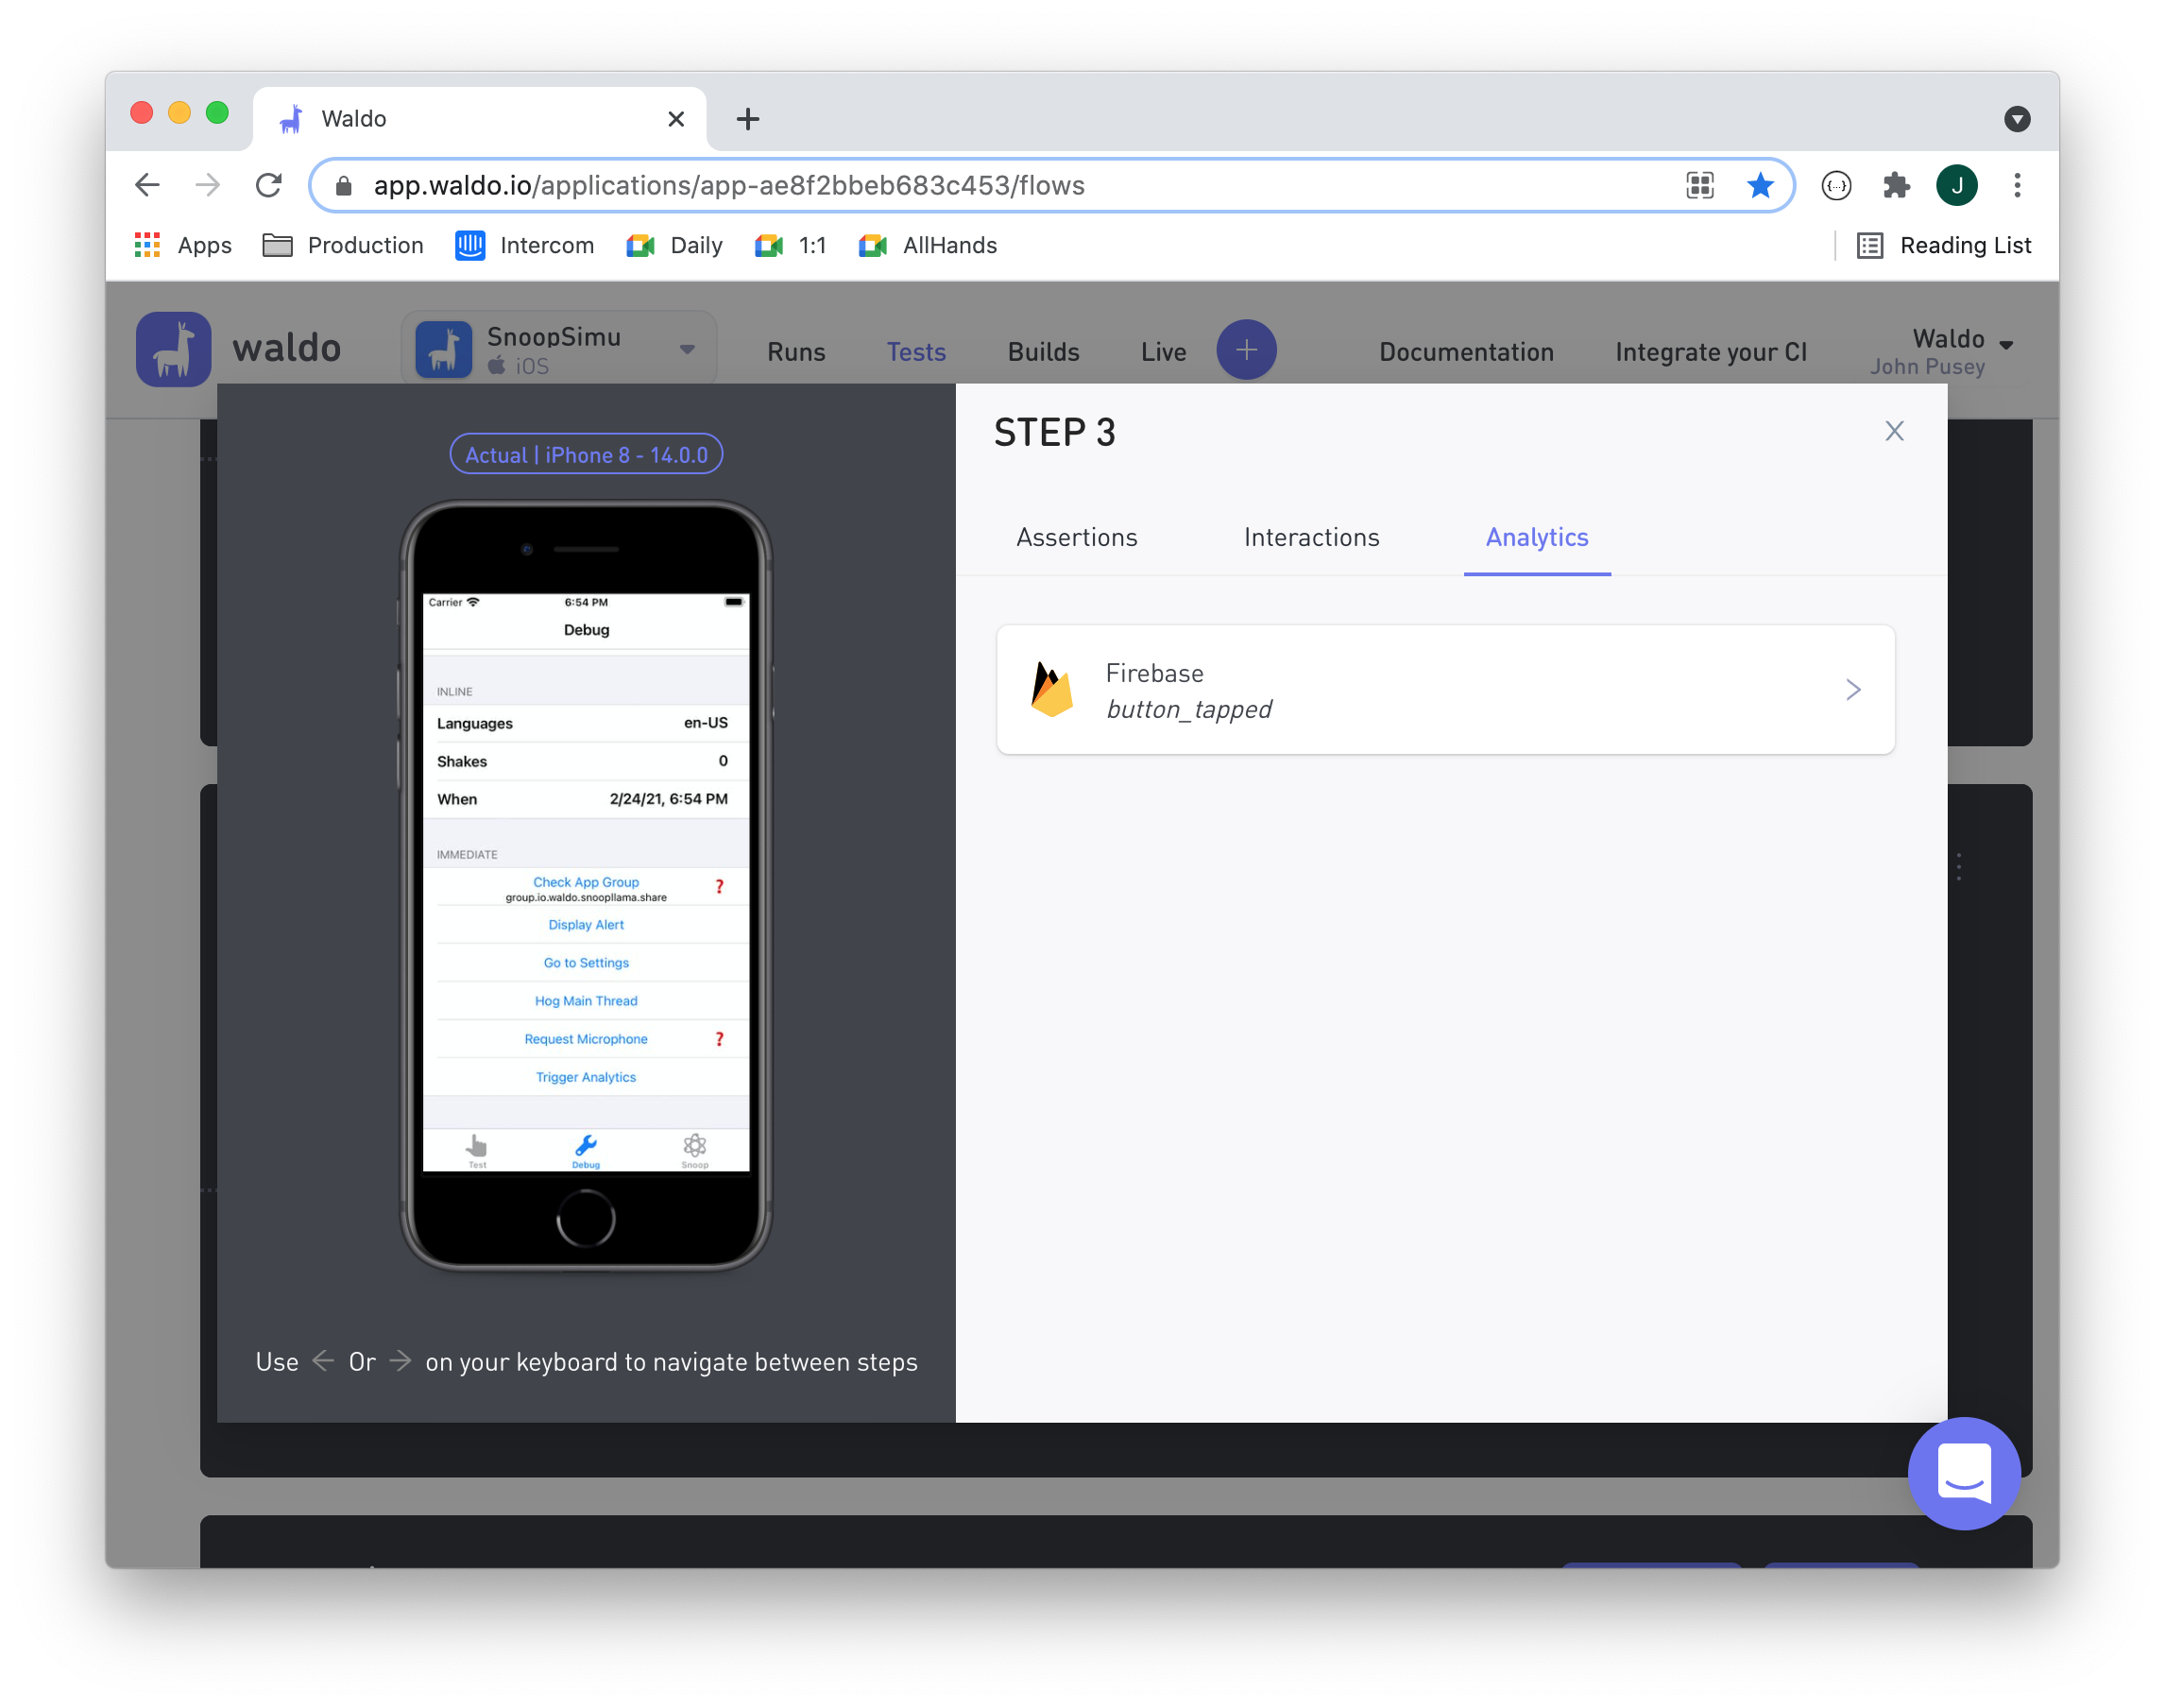
Task: Open the Chrome profile avatar J
Action: pyautogui.click(x=1957, y=185)
